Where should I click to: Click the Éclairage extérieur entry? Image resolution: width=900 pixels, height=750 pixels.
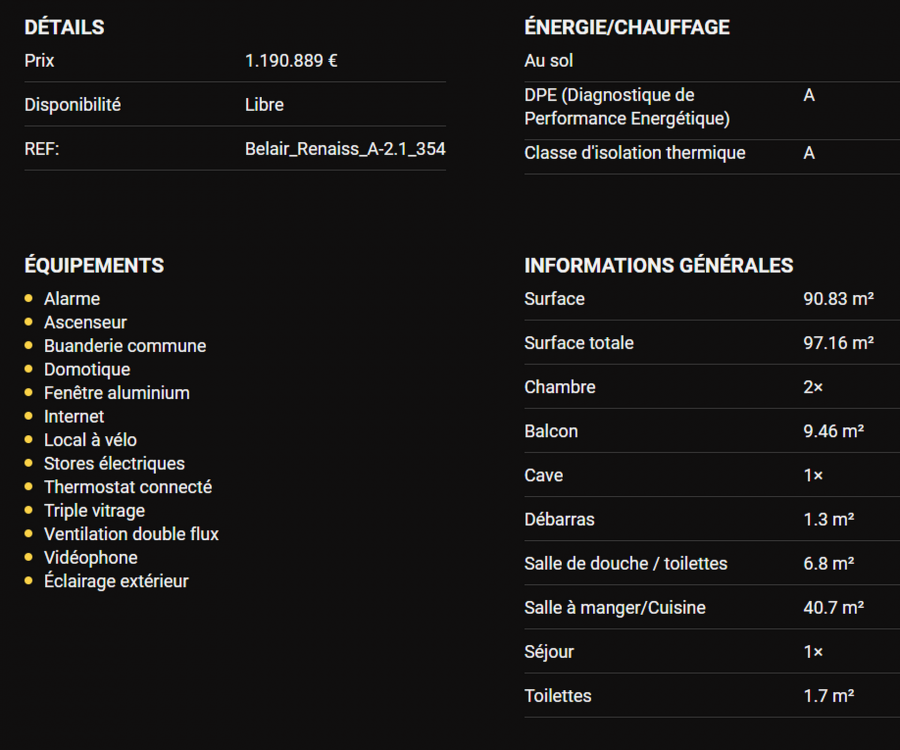point(116,581)
